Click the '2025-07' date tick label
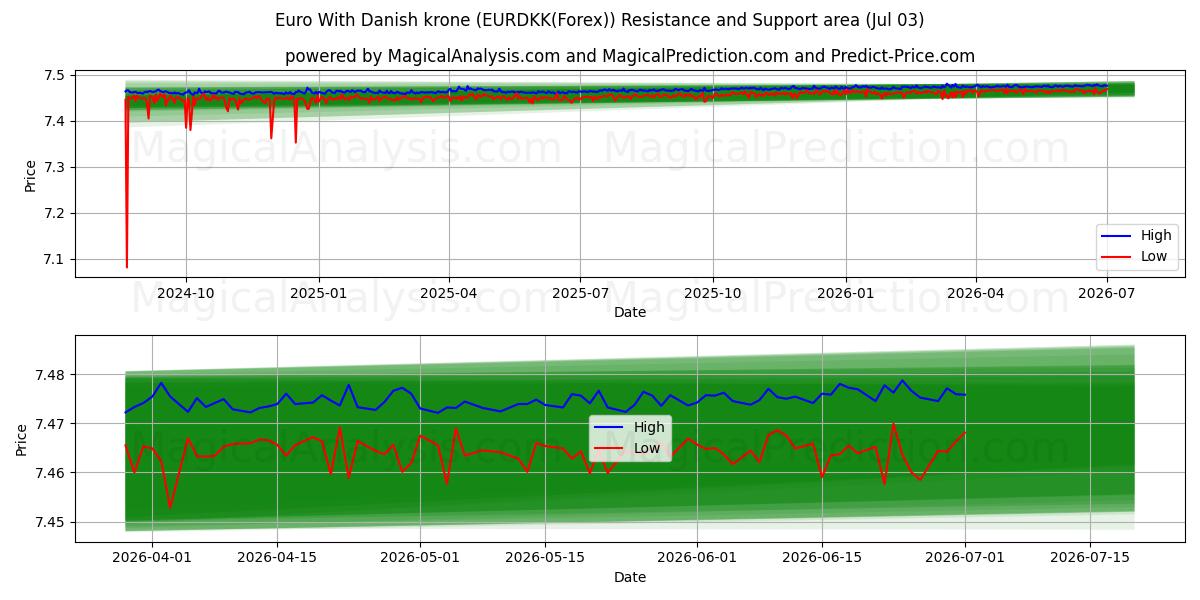The height and width of the screenshot is (600, 1200). (580, 293)
